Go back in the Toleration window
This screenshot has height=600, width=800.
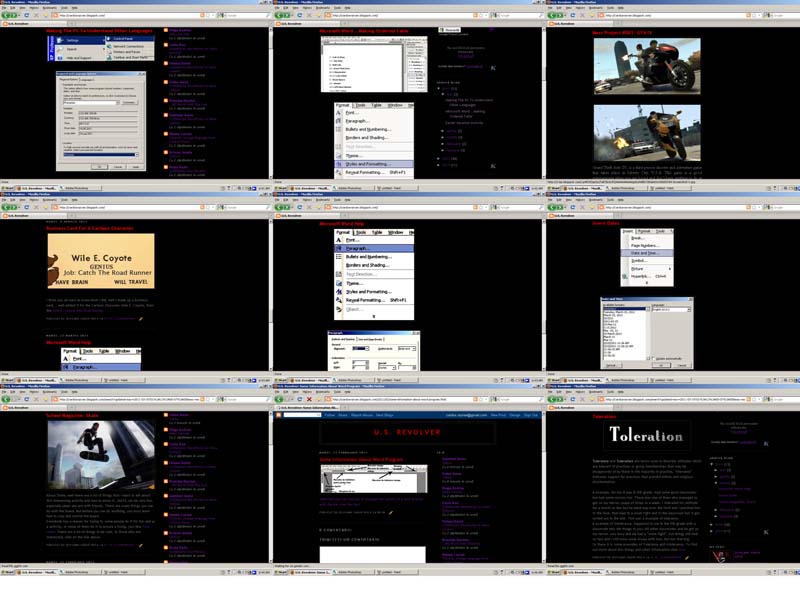point(553,399)
